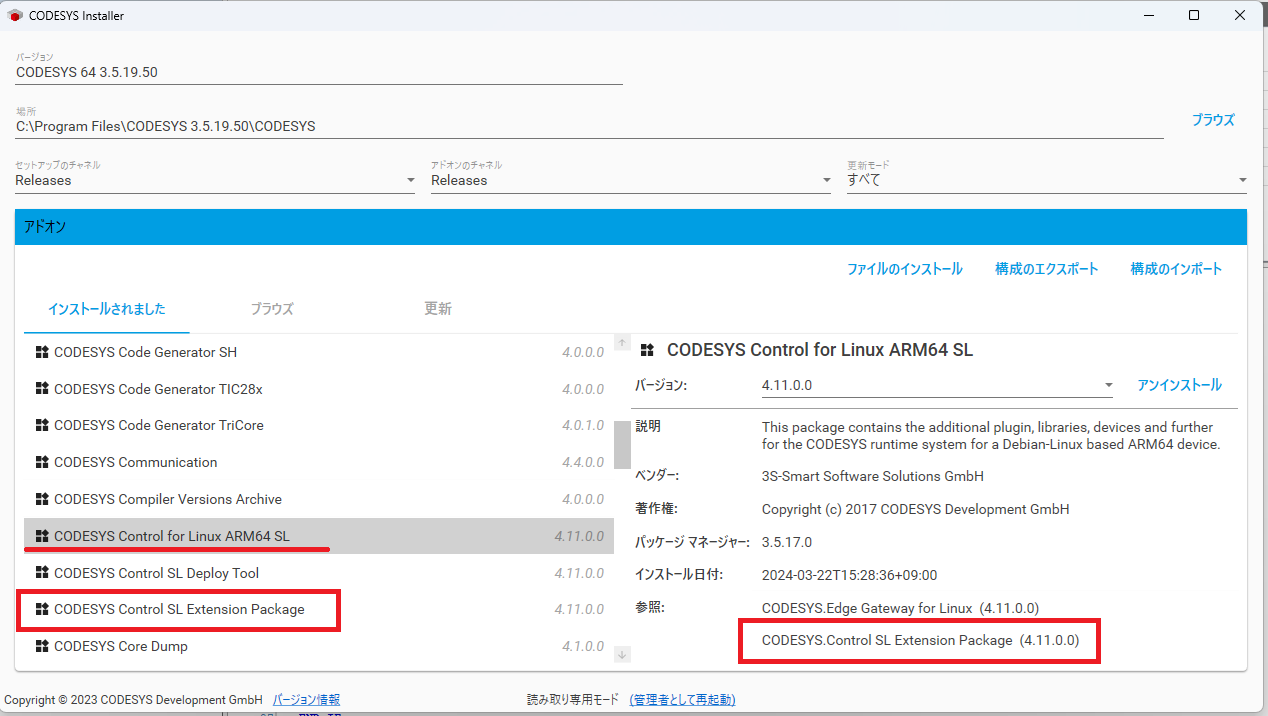Open the アドオンのチャネル Releases dropdown
Viewport: 1268px width, 716px height.
pos(825,179)
